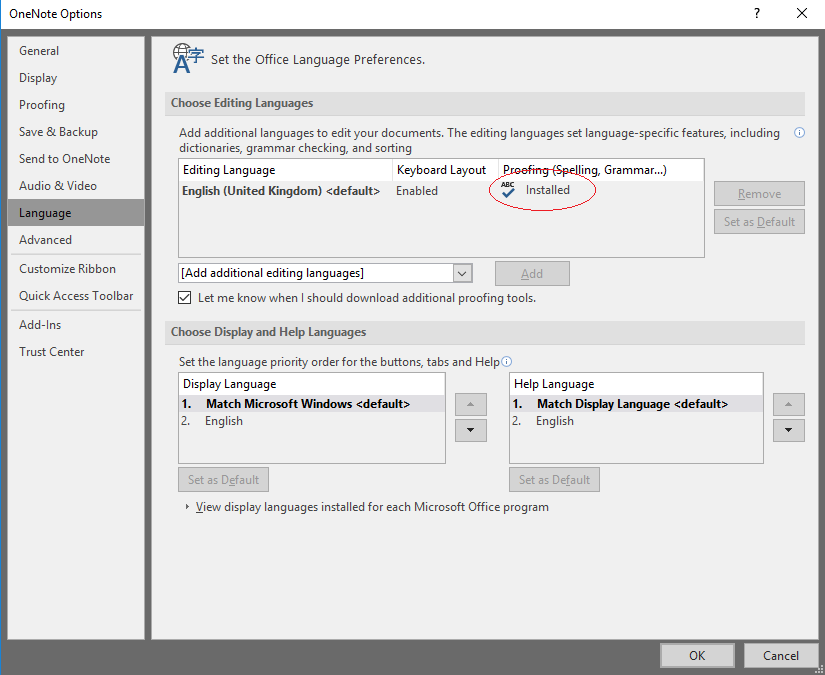Open the Save & Backup category
This screenshot has height=675, width=825.
pos(76,132)
